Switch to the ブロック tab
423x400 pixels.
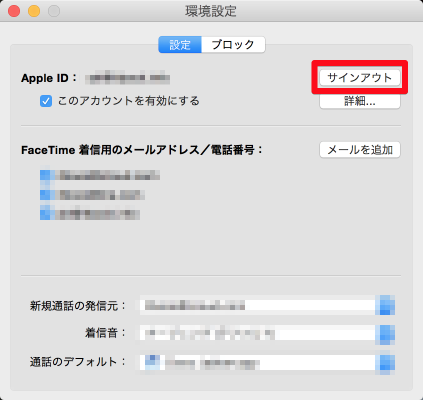coord(233,45)
